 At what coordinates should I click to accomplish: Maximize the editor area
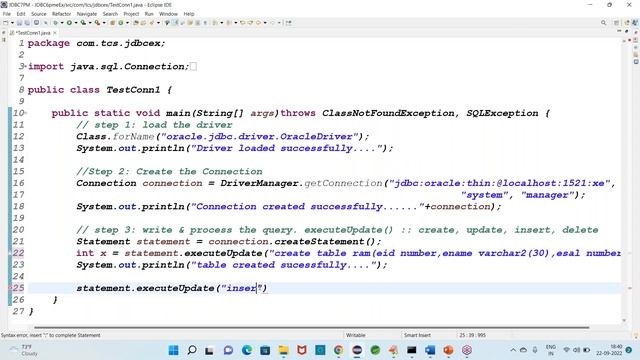tap(627, 31)
